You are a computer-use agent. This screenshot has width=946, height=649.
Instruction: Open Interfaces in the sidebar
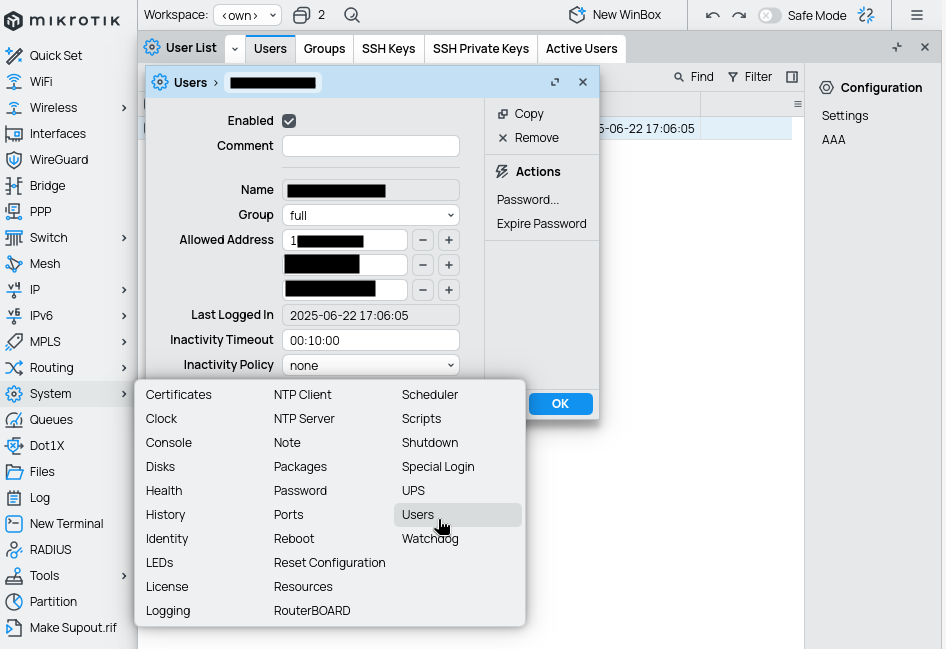click(x=57, y=133)
